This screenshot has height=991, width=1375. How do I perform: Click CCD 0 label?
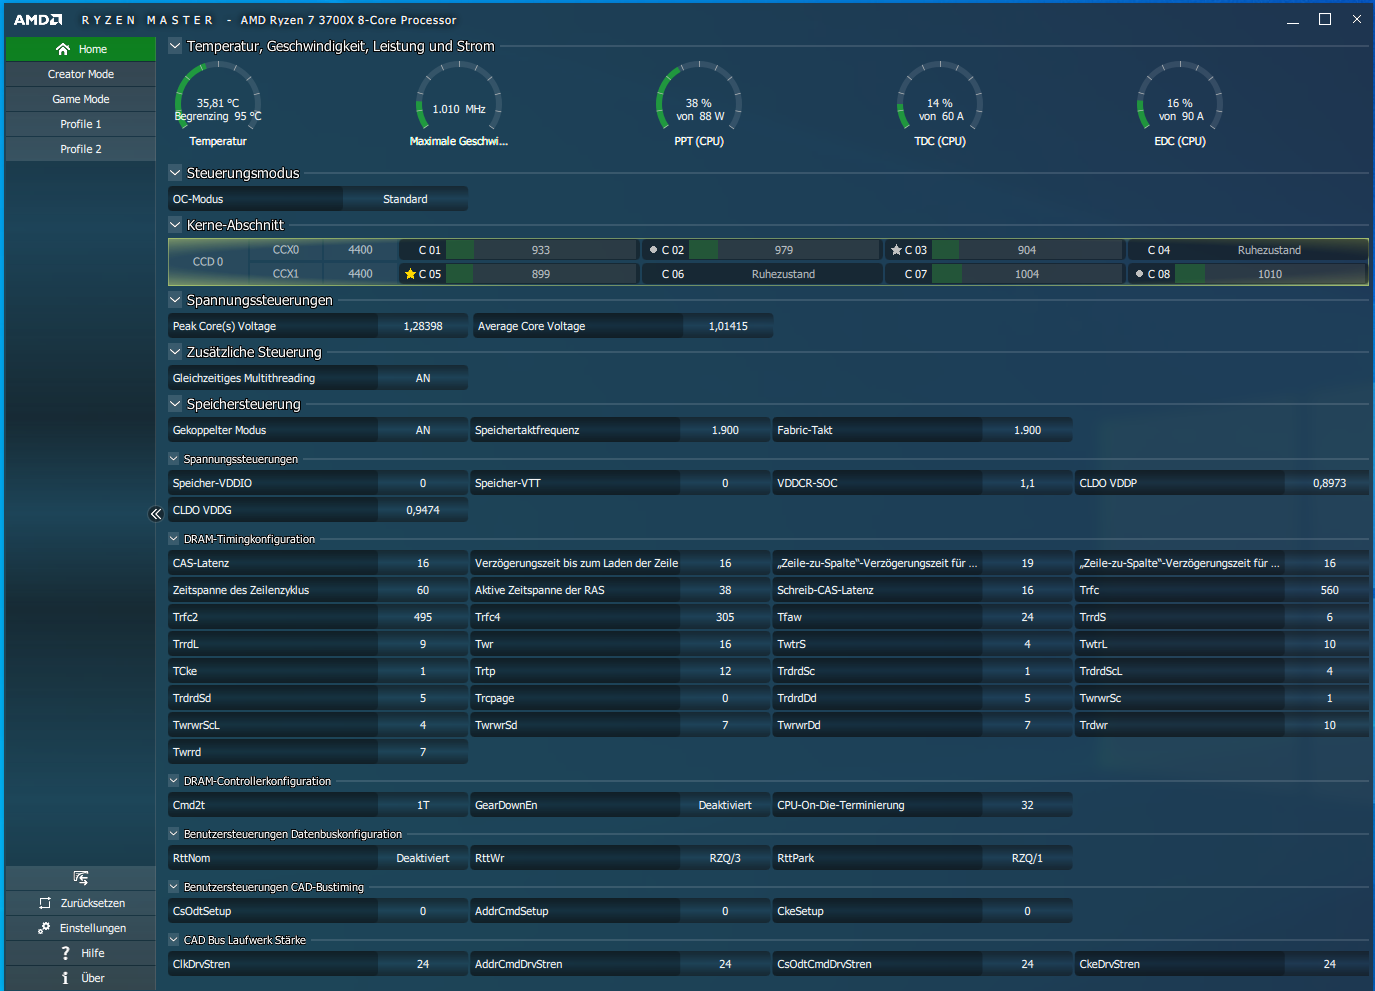click(x=208, y=262)
